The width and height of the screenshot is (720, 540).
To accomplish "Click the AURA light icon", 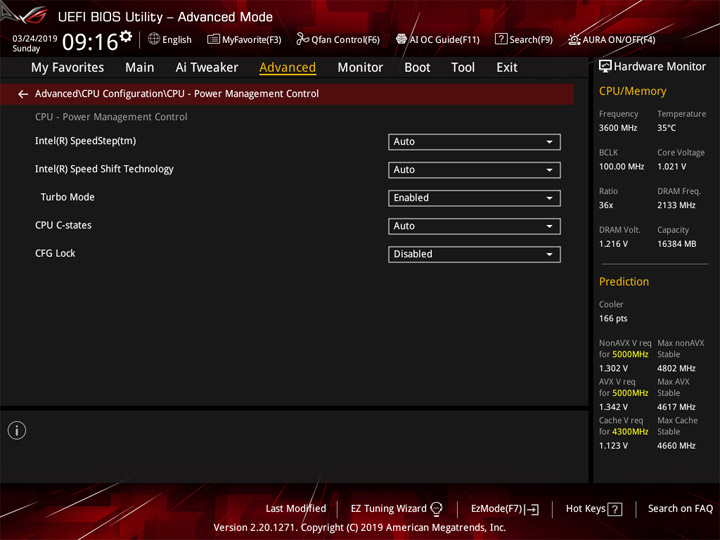I will [x=574, y=39].
